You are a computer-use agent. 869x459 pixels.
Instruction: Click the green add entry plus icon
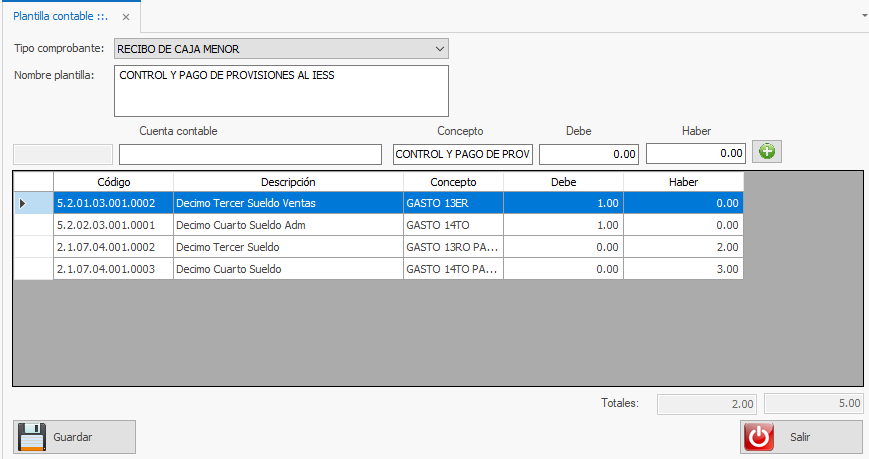[x=768, y=152]
